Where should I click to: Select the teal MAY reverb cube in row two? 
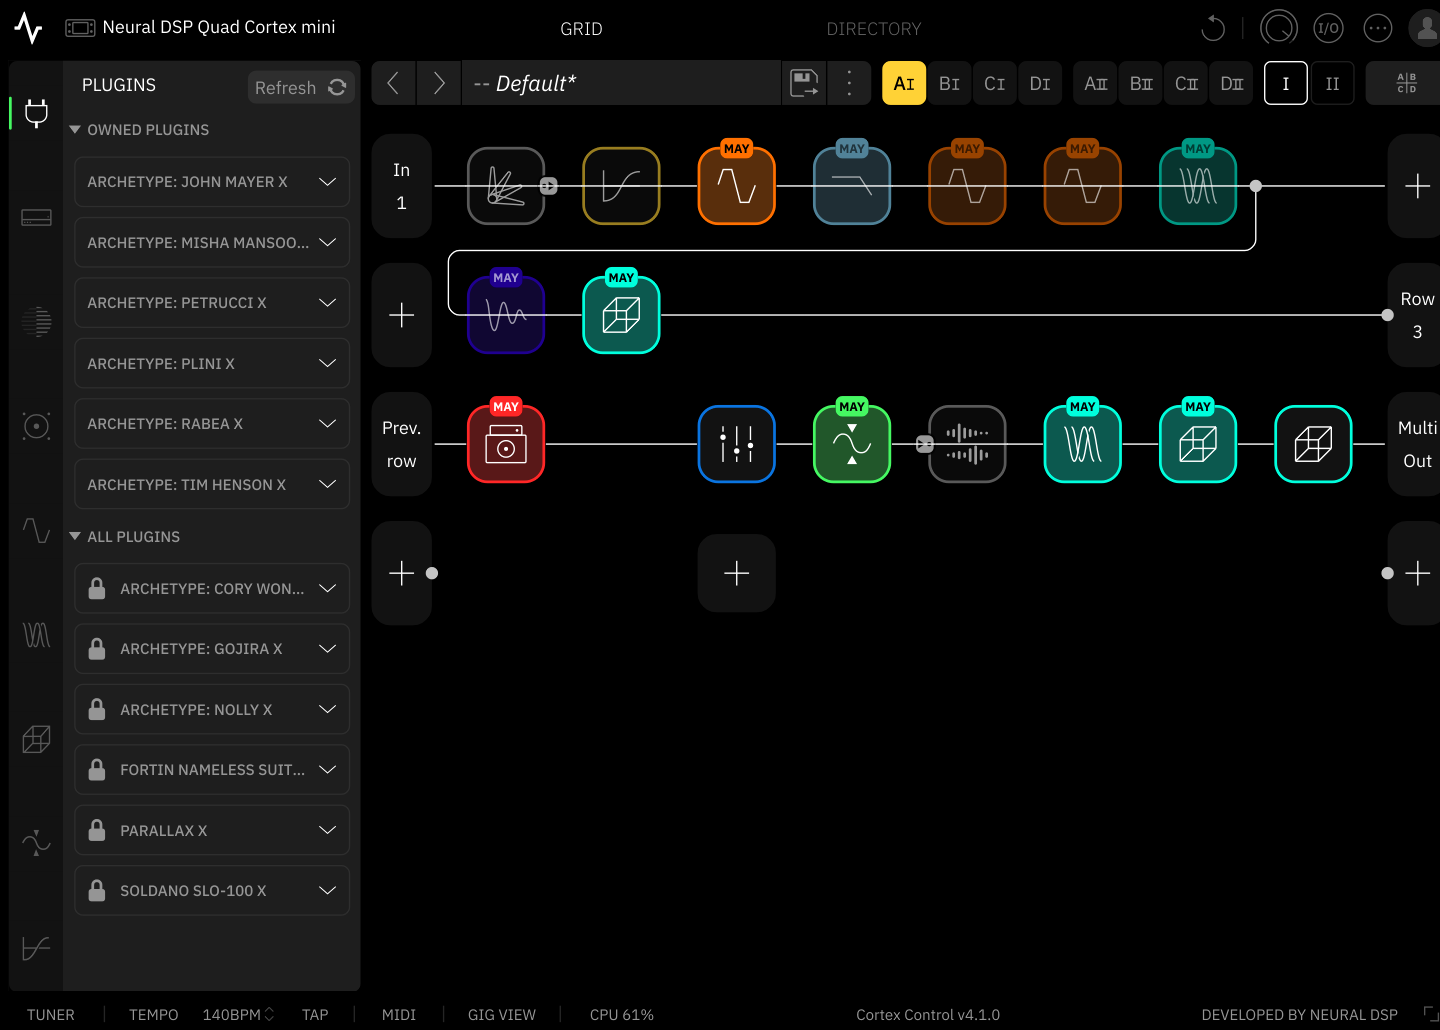(621, 315)
